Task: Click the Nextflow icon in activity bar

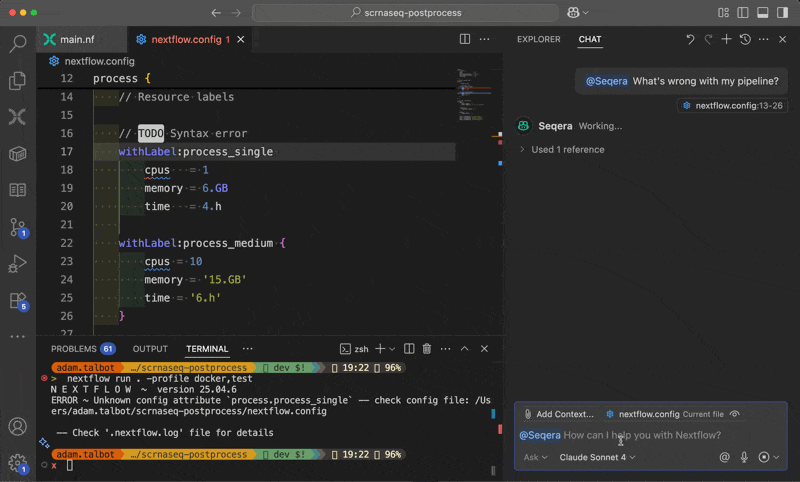Action: pos(17,117)
